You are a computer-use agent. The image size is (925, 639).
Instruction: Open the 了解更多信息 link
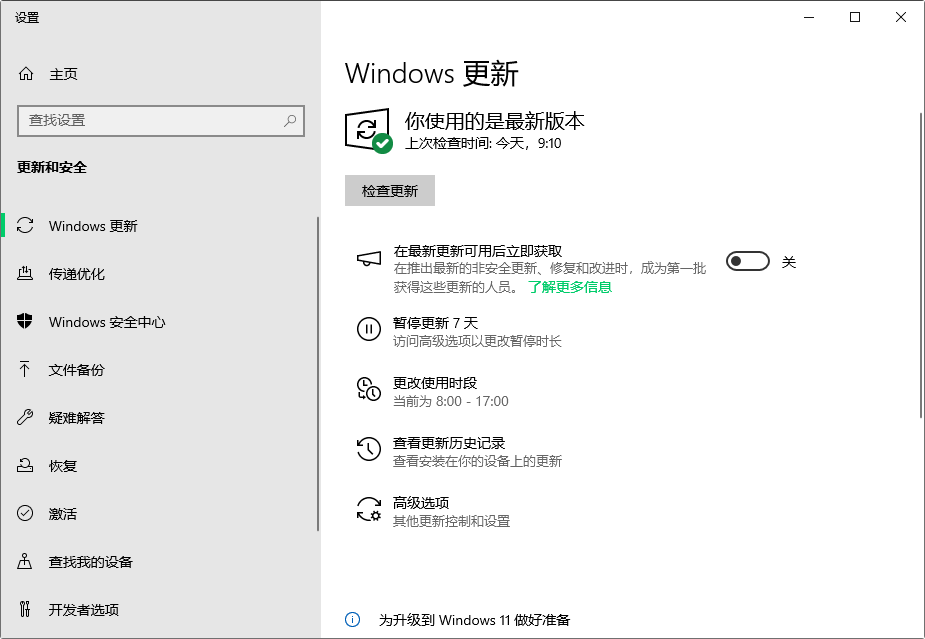(x=569, y=287)
